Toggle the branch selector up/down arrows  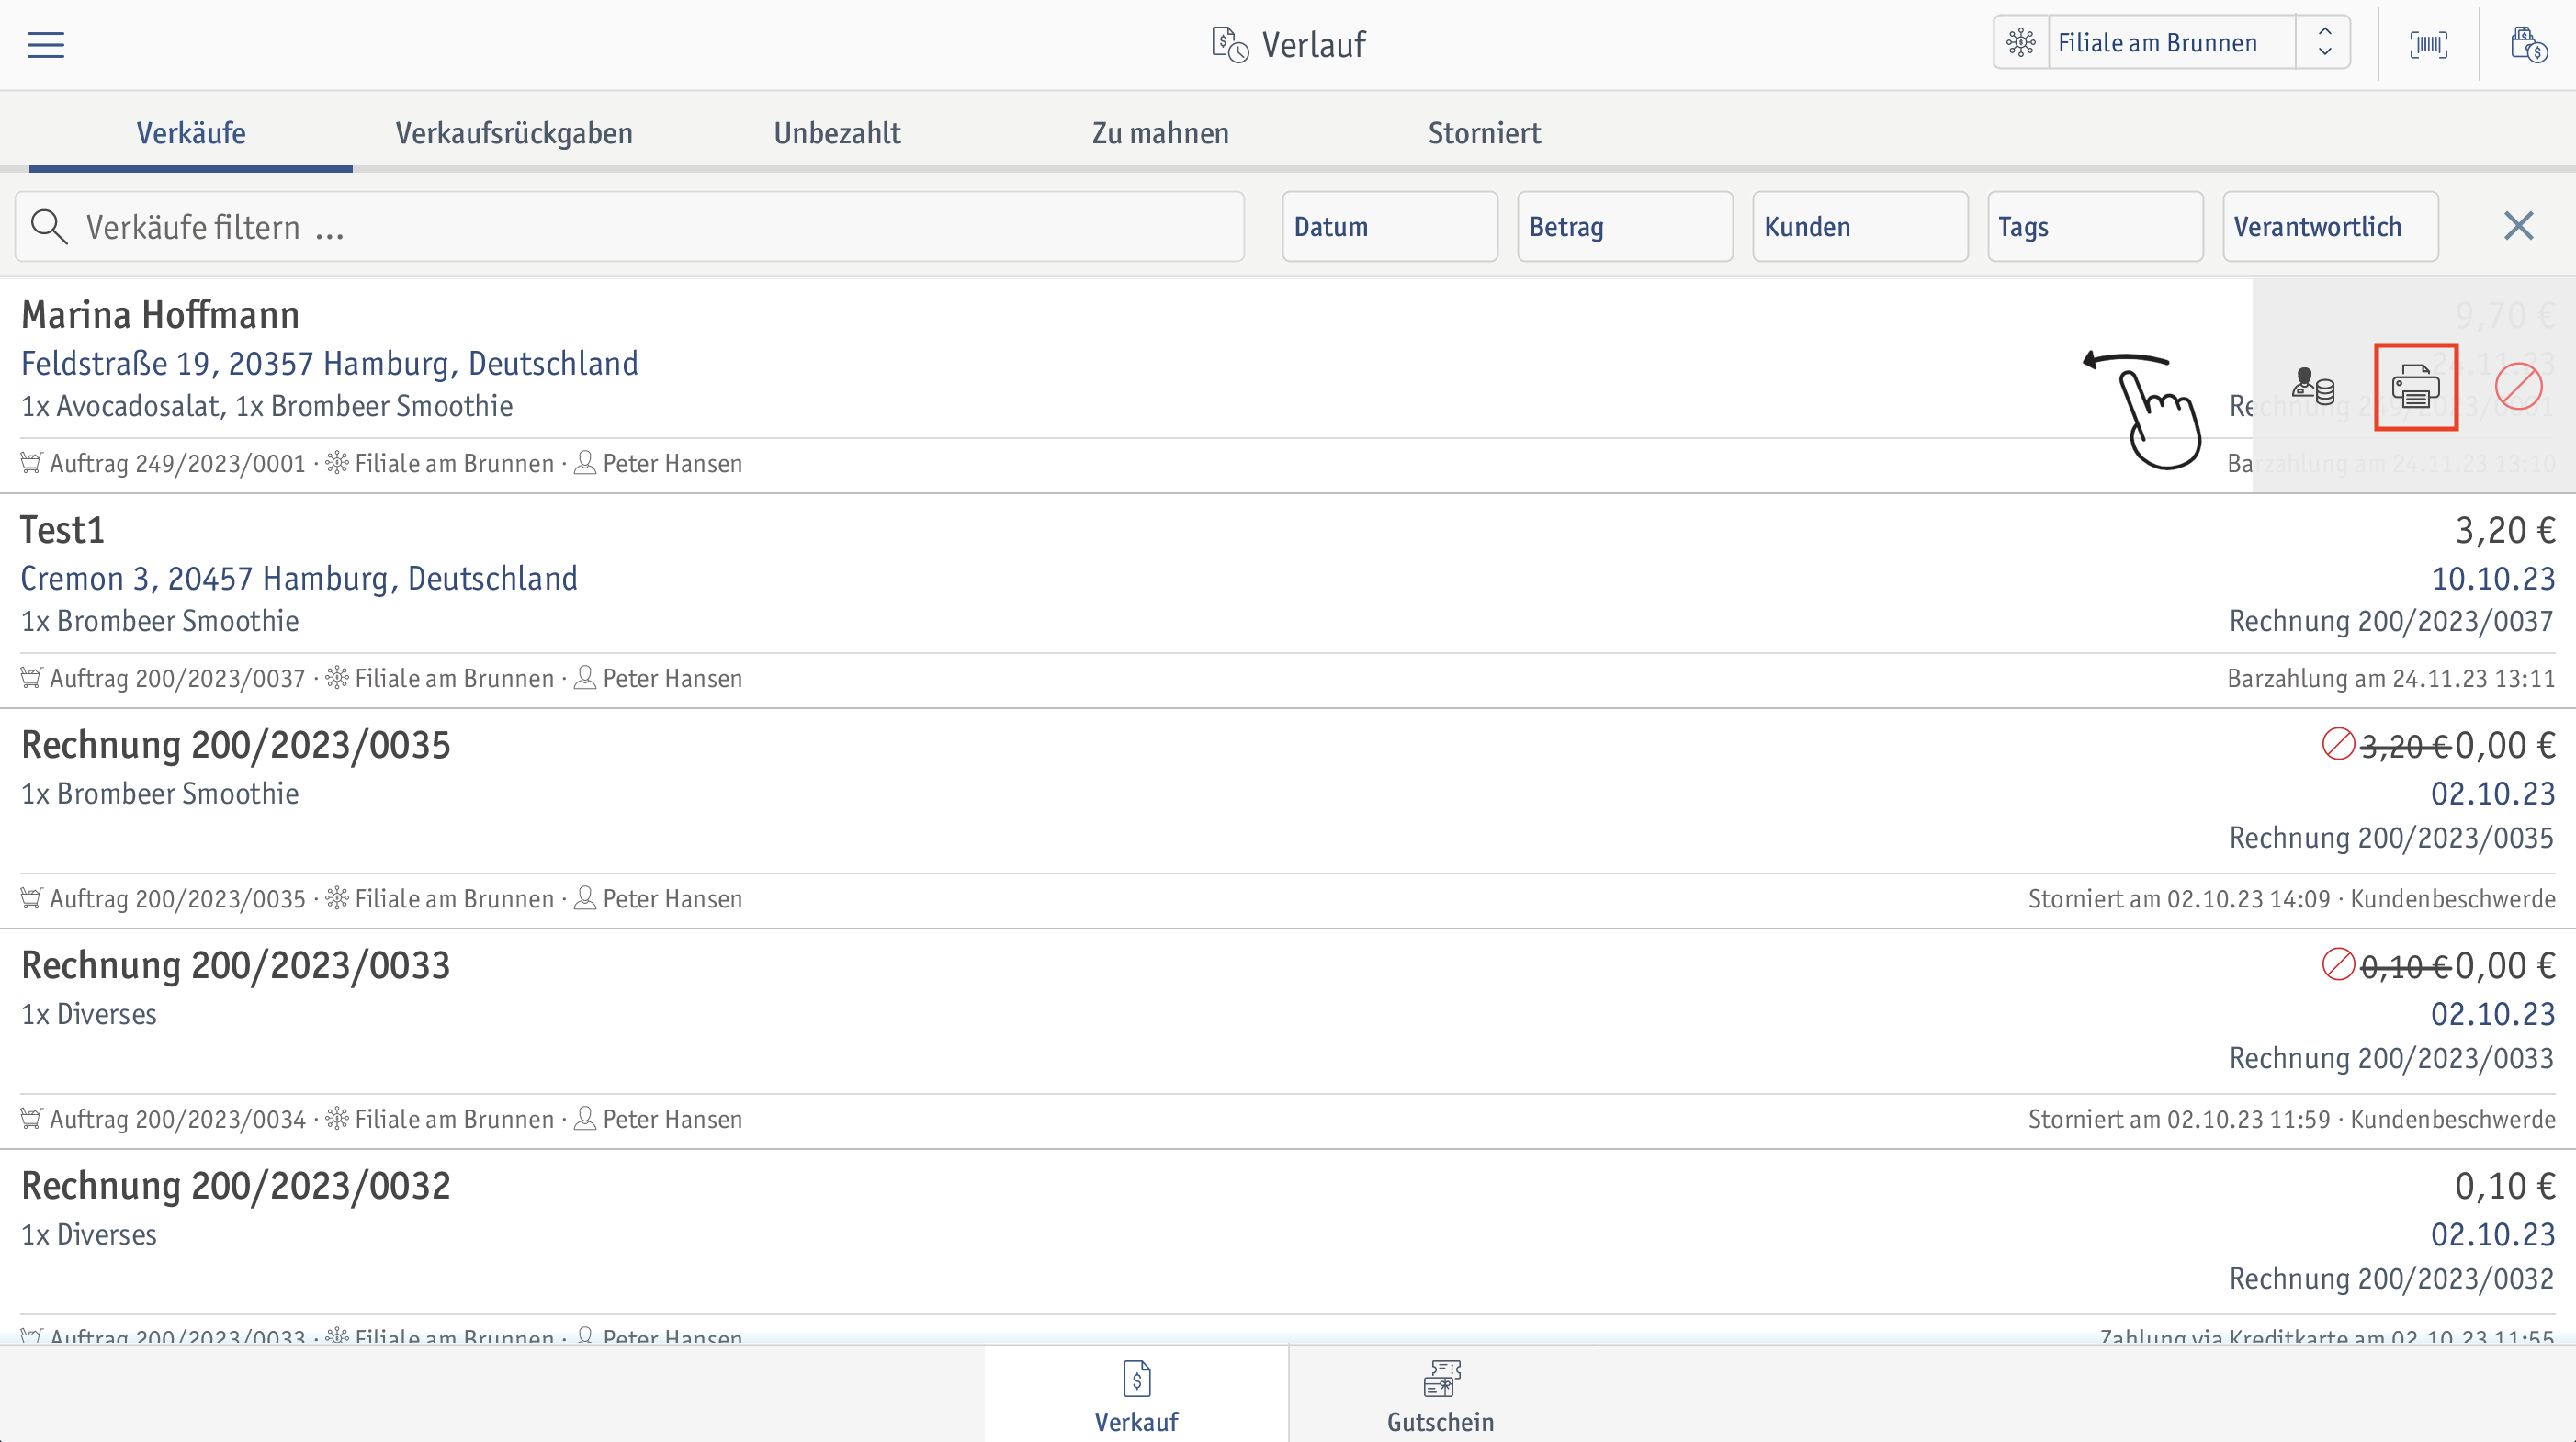2324,43
